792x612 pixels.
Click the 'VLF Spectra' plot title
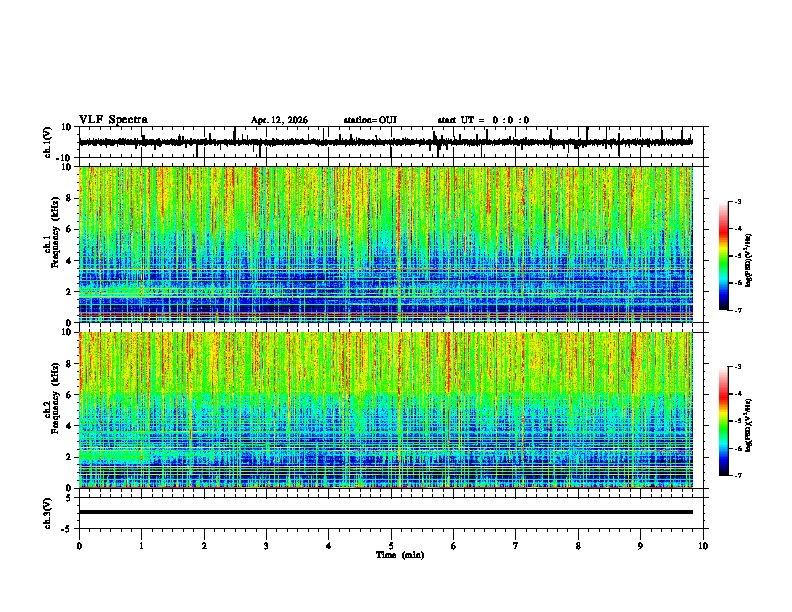click(x=113, y=120)
